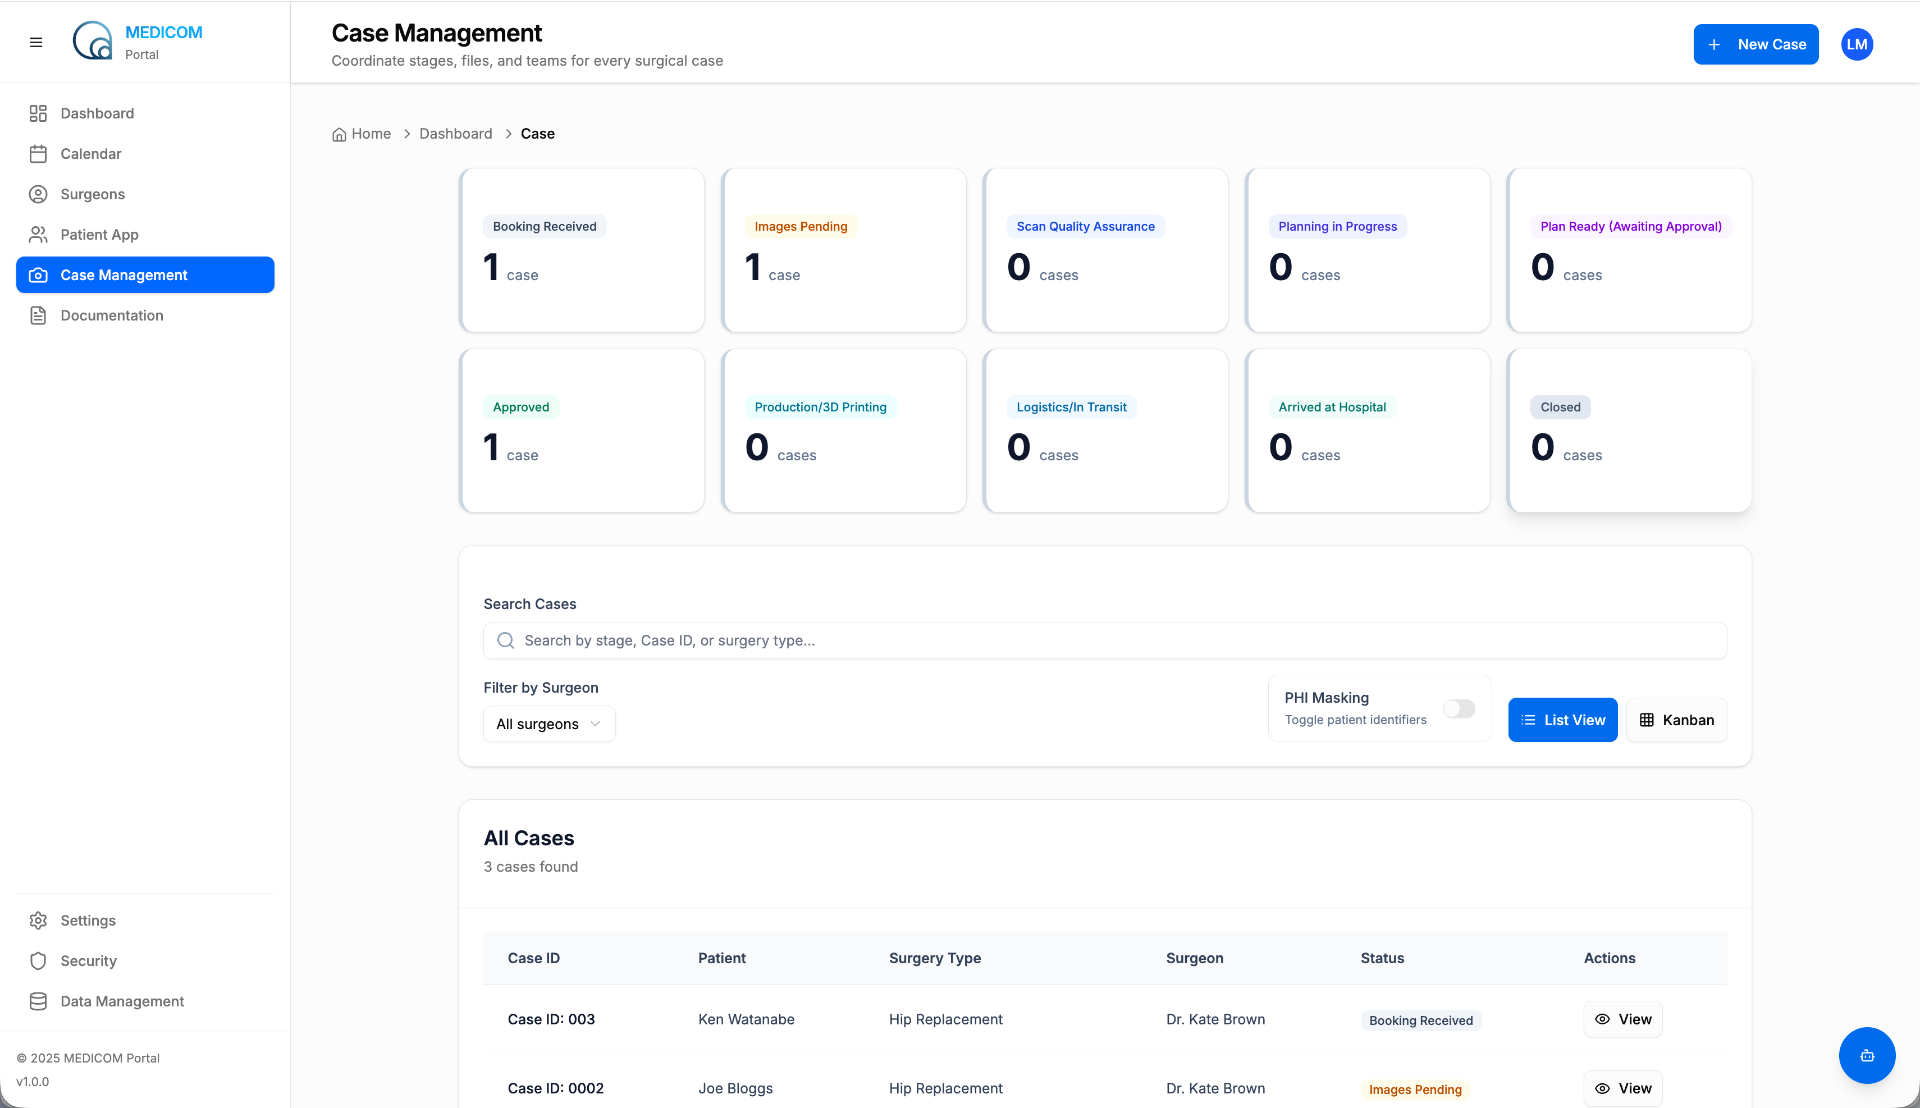View Case ID: 003 details
Screen dimensions: 1920x1108
pyautogui.click(x=1623, y=1019)
